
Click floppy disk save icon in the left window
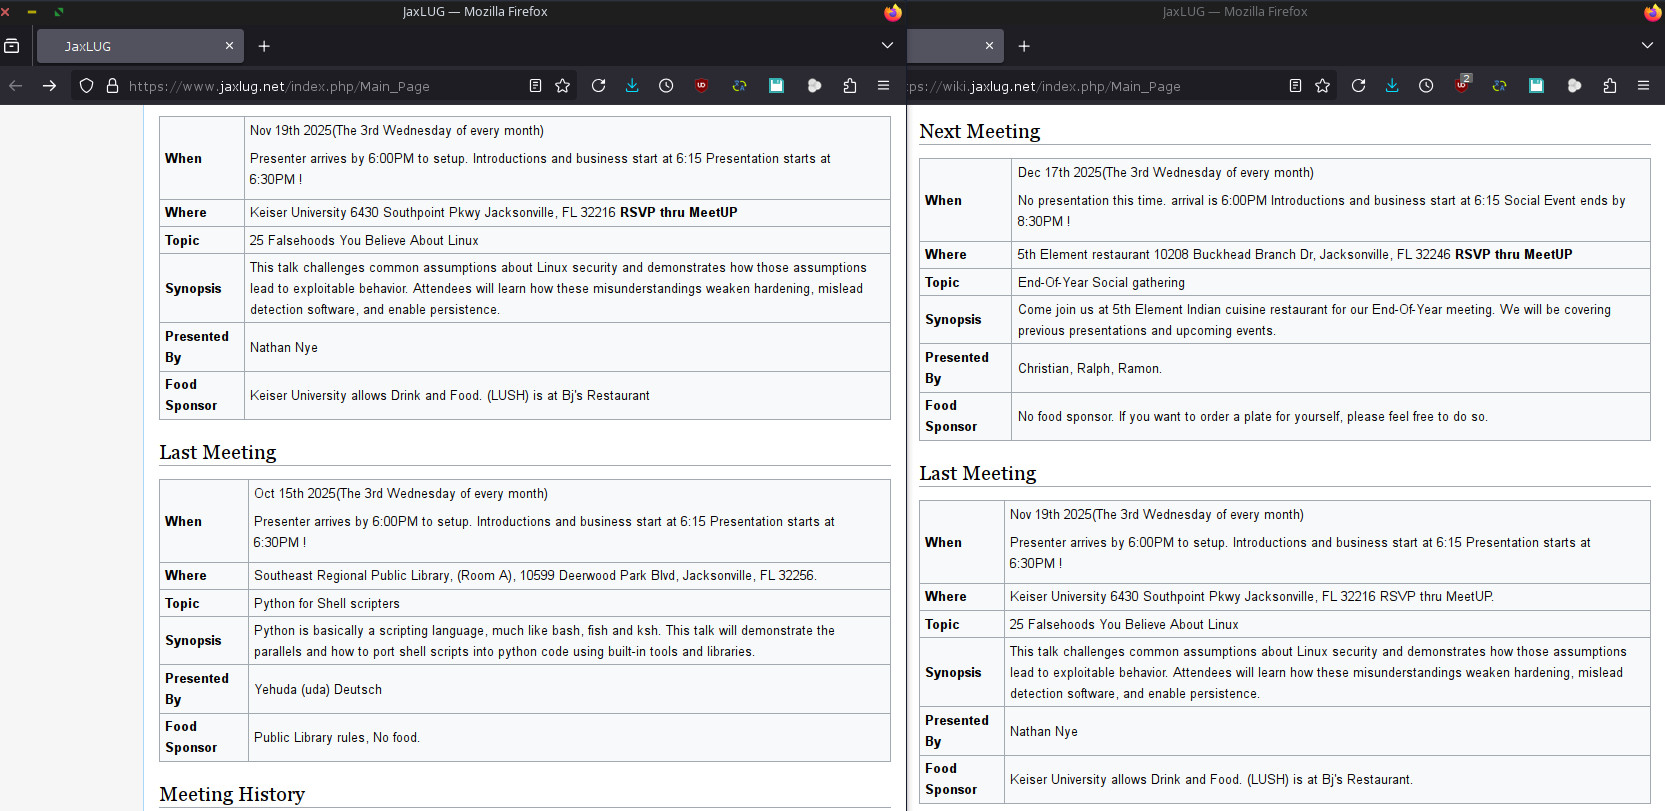tap(776, 86)
